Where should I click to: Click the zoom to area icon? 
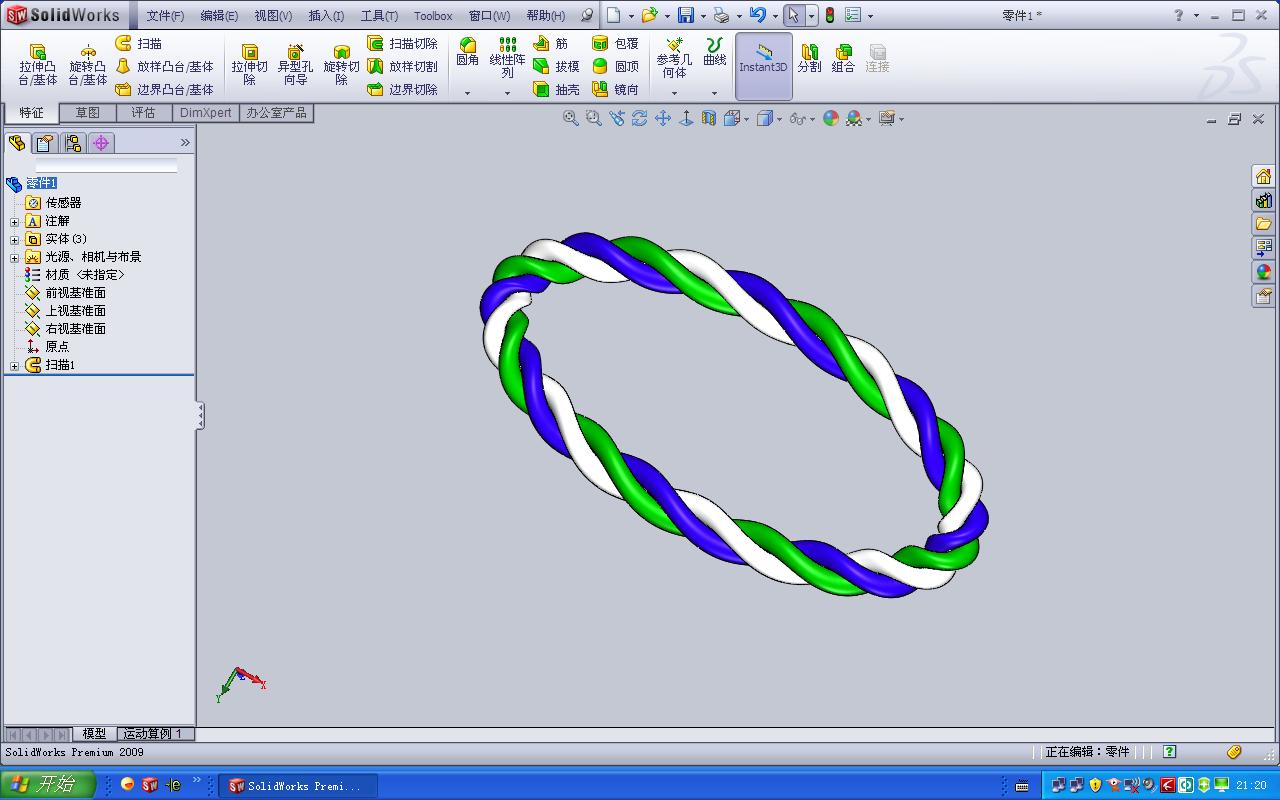click(594, 118)
